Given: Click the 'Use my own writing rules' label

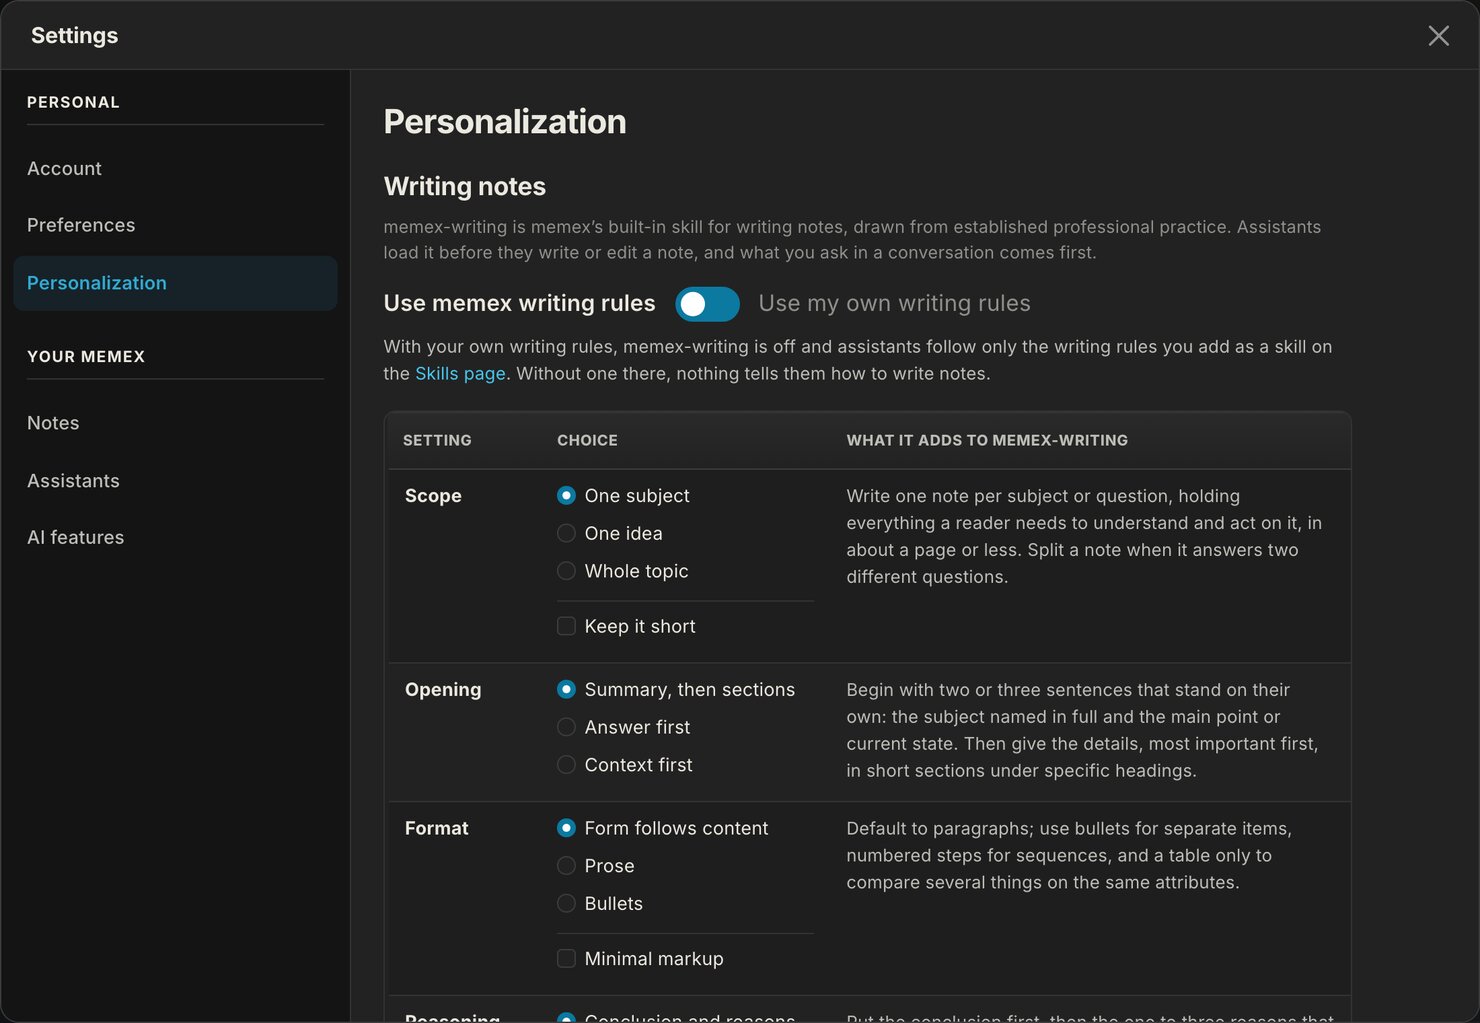Looking at the screenshot, I should click(894, 303).
